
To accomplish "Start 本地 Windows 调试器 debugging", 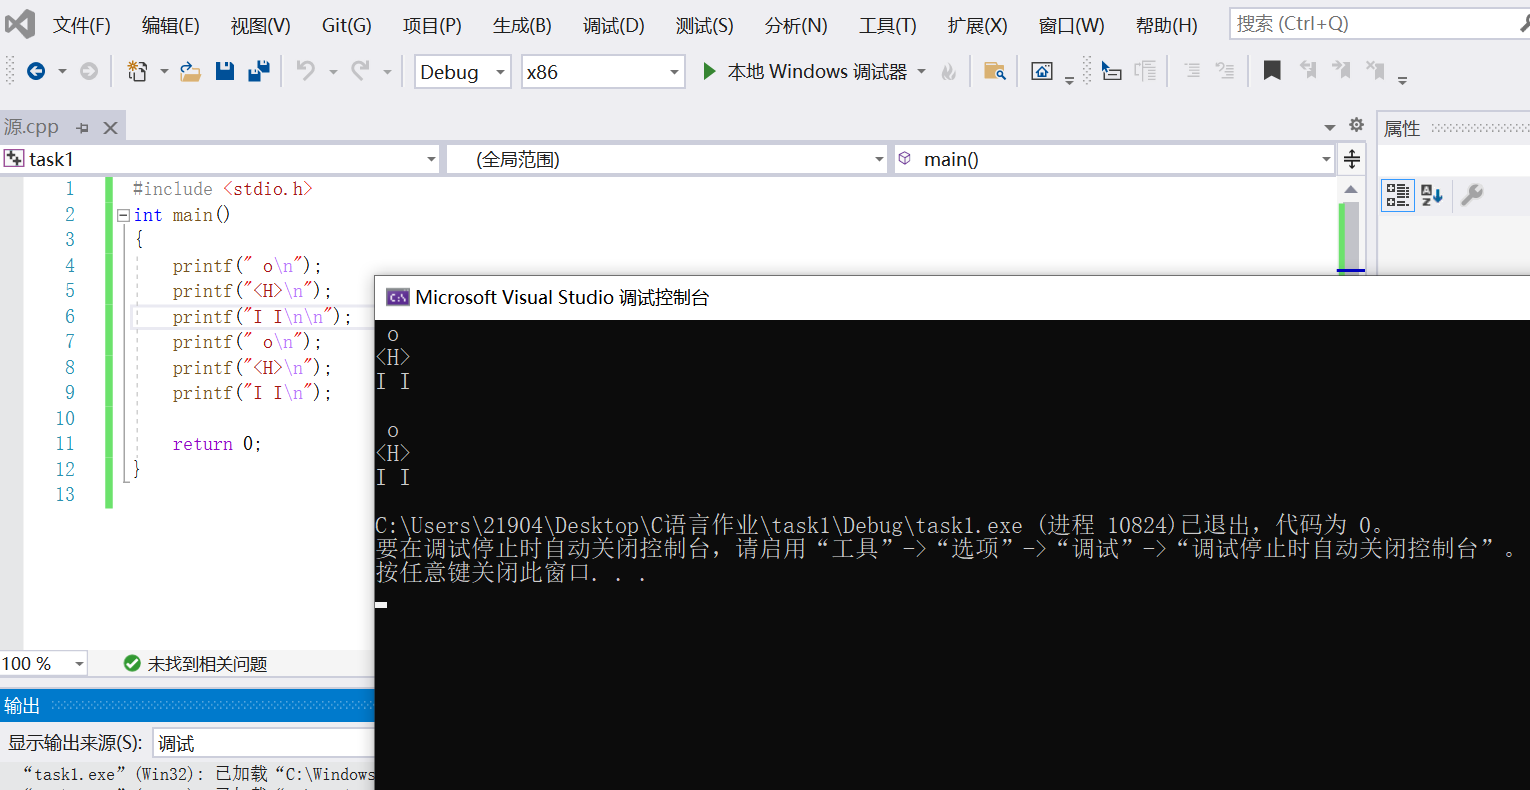I will coord(805,71).
